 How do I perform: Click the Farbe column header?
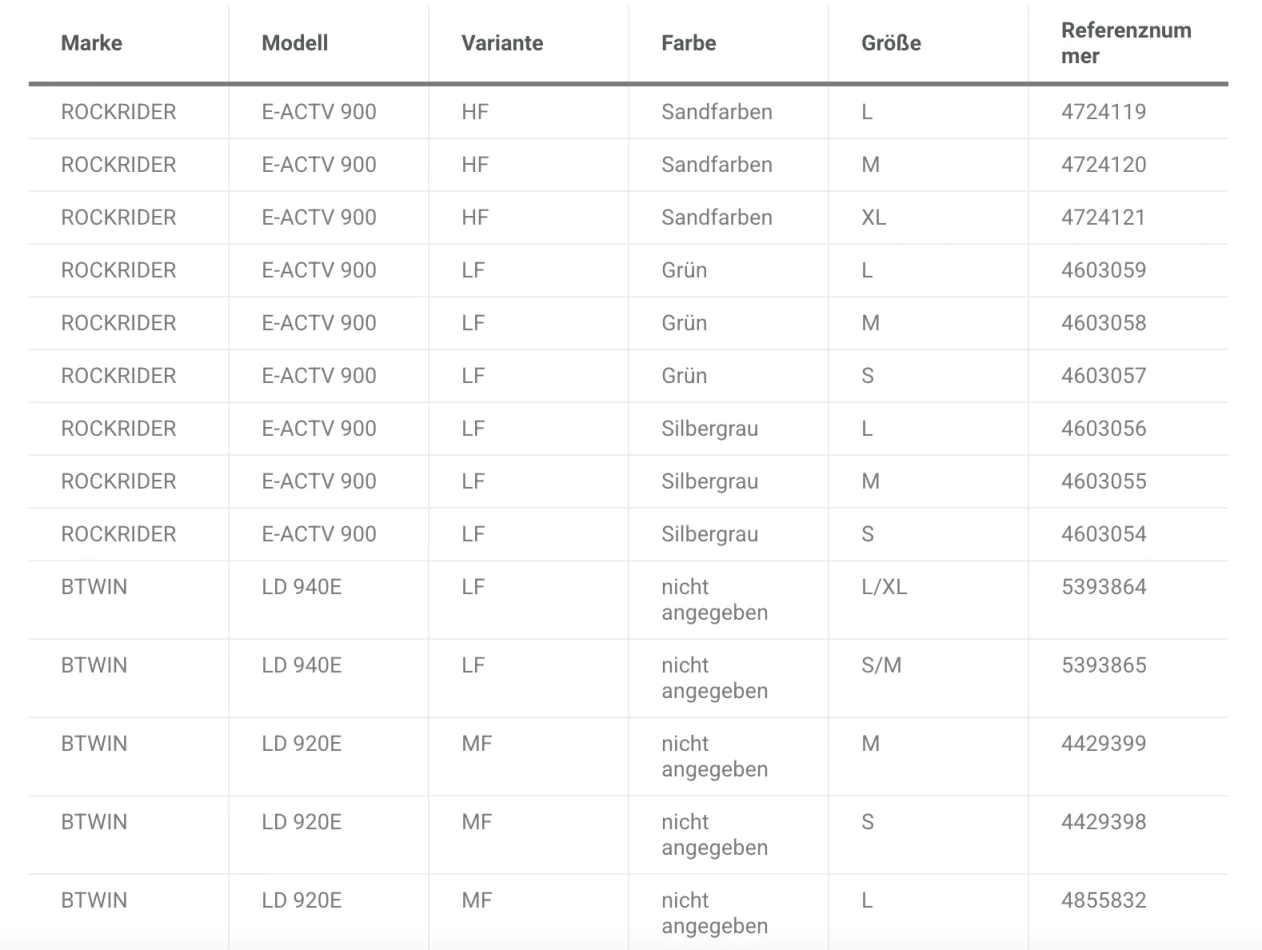click(x=689, y=43)
